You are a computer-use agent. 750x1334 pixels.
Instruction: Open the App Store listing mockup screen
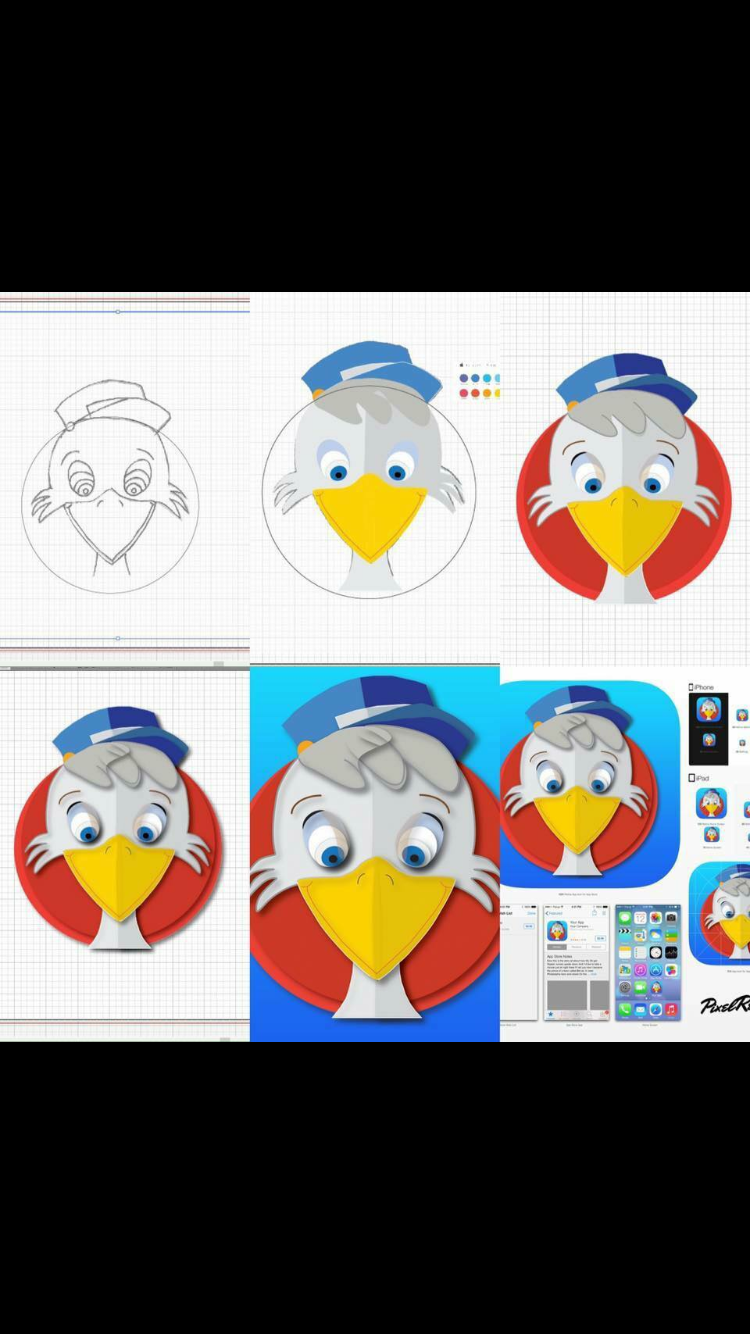click(x=577, y=962)
